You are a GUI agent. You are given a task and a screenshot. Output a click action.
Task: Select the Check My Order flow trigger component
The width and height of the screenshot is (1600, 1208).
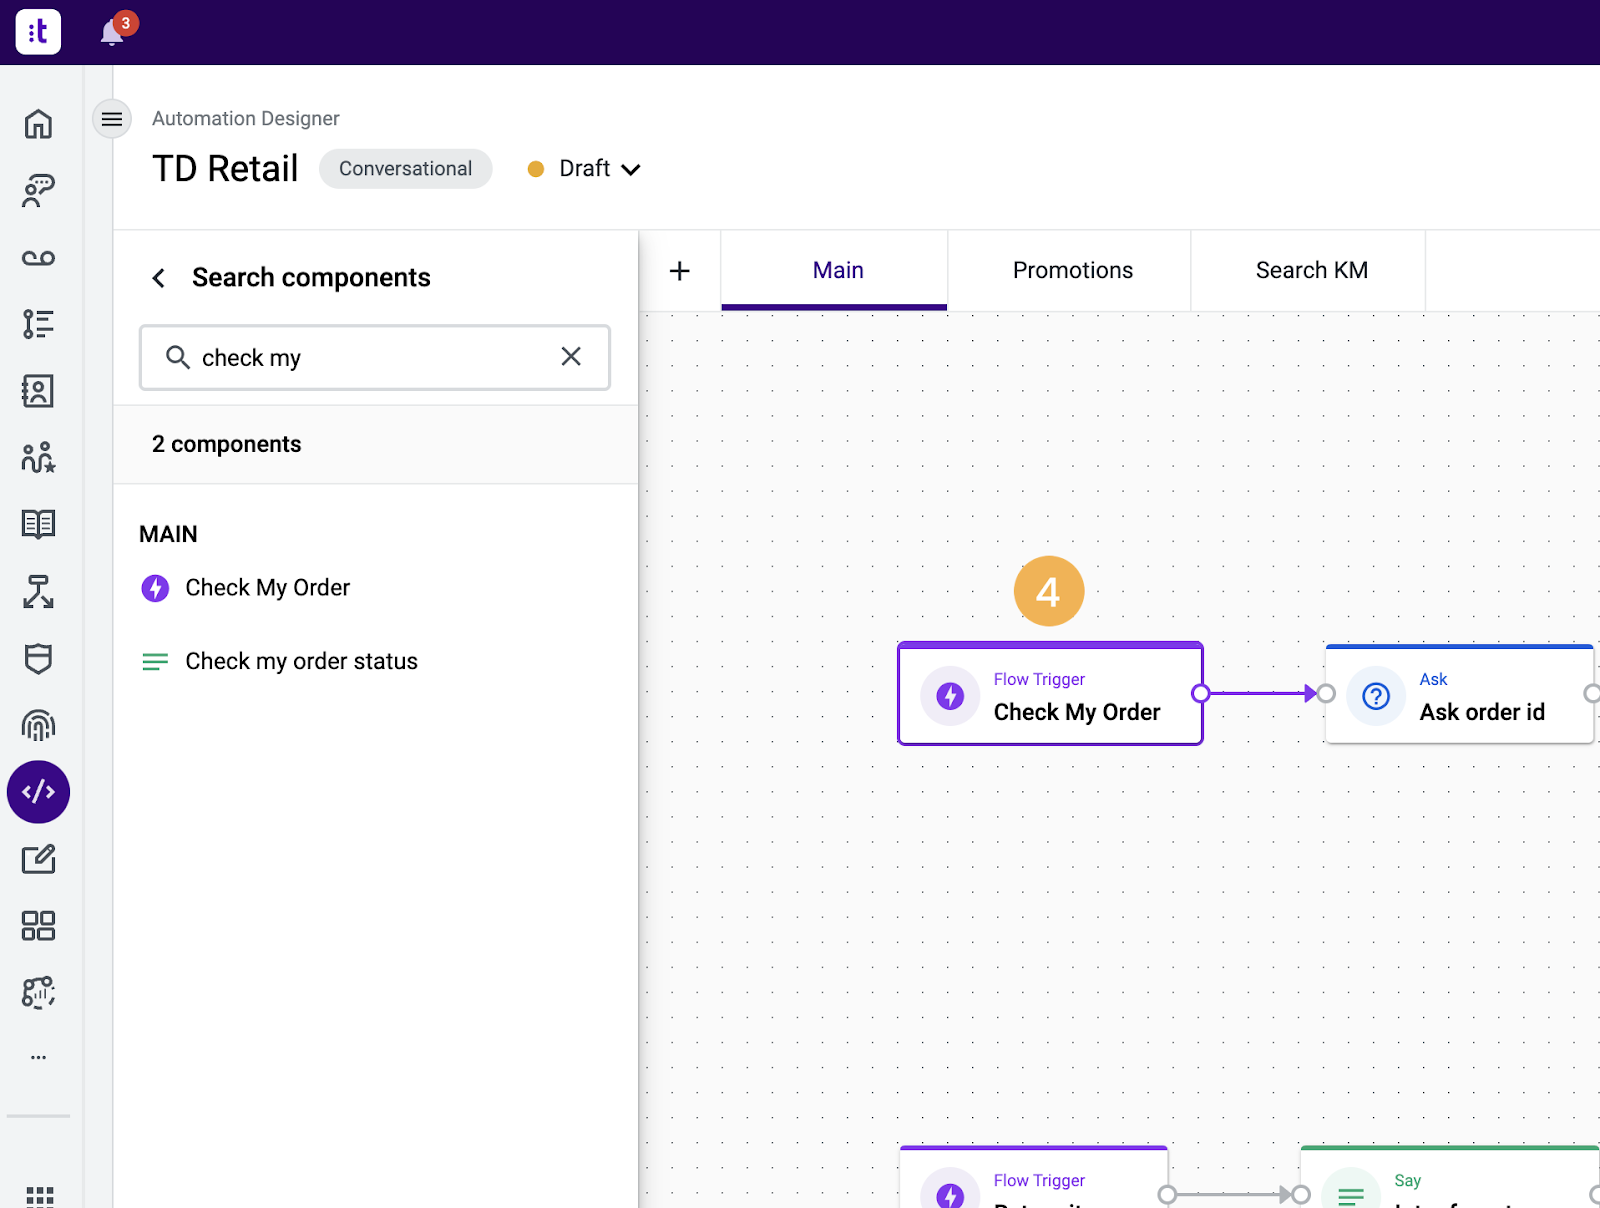point(1049,695)
